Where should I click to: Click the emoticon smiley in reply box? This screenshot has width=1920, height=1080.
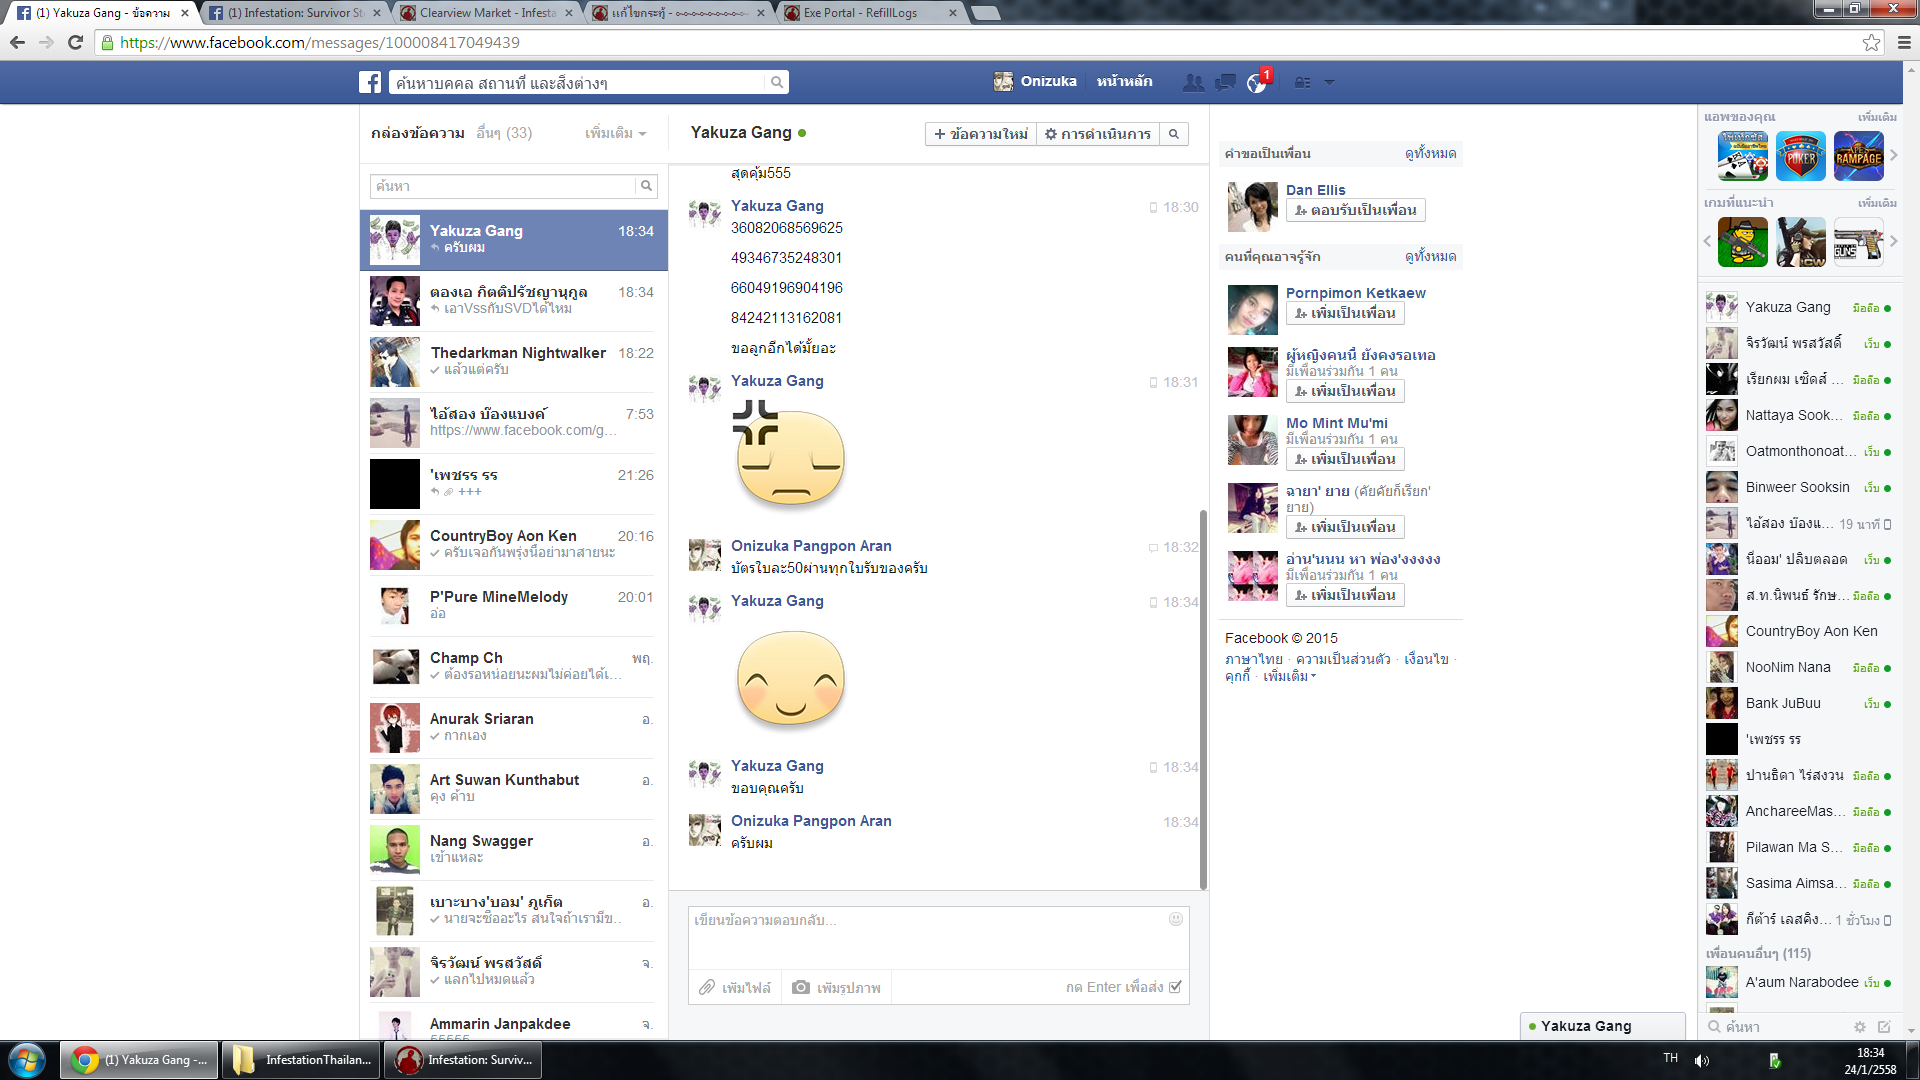pos(1176,919)
